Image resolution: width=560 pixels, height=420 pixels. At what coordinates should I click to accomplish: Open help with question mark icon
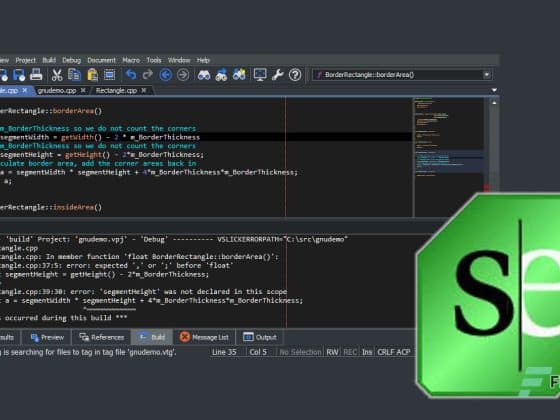[x=295, y=75]
